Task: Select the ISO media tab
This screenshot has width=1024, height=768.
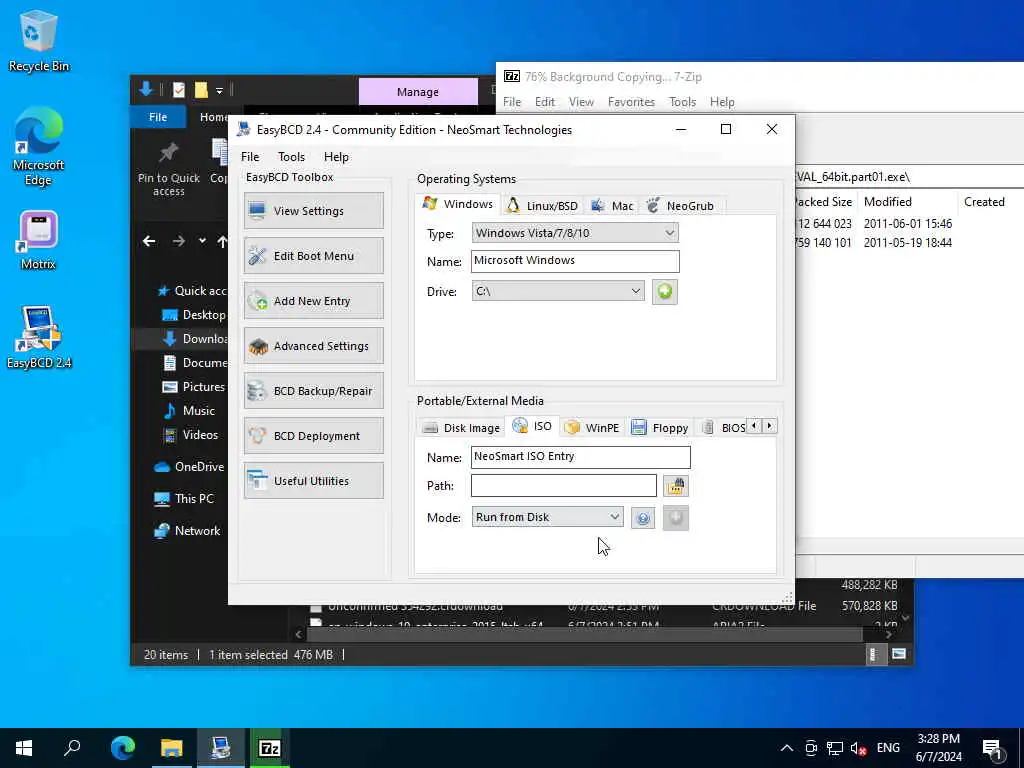Action: click(532, 426)
